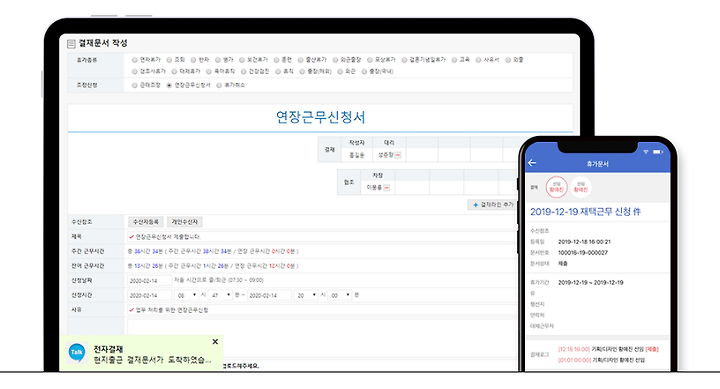720x389 pixels.
Task: Tap the red-outlined approver circle on phone
Action: 557,187
